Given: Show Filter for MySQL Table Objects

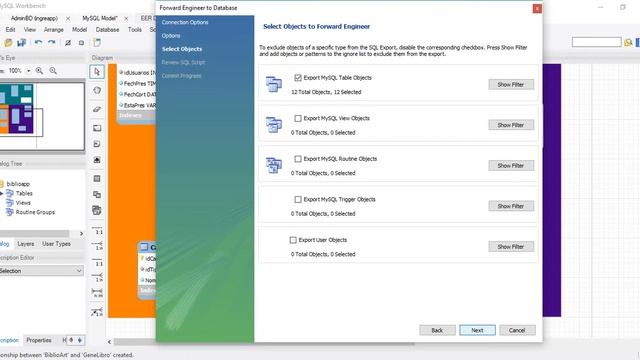Looking at the screenshot, I should pyautogui.click(x=511, y=84).
